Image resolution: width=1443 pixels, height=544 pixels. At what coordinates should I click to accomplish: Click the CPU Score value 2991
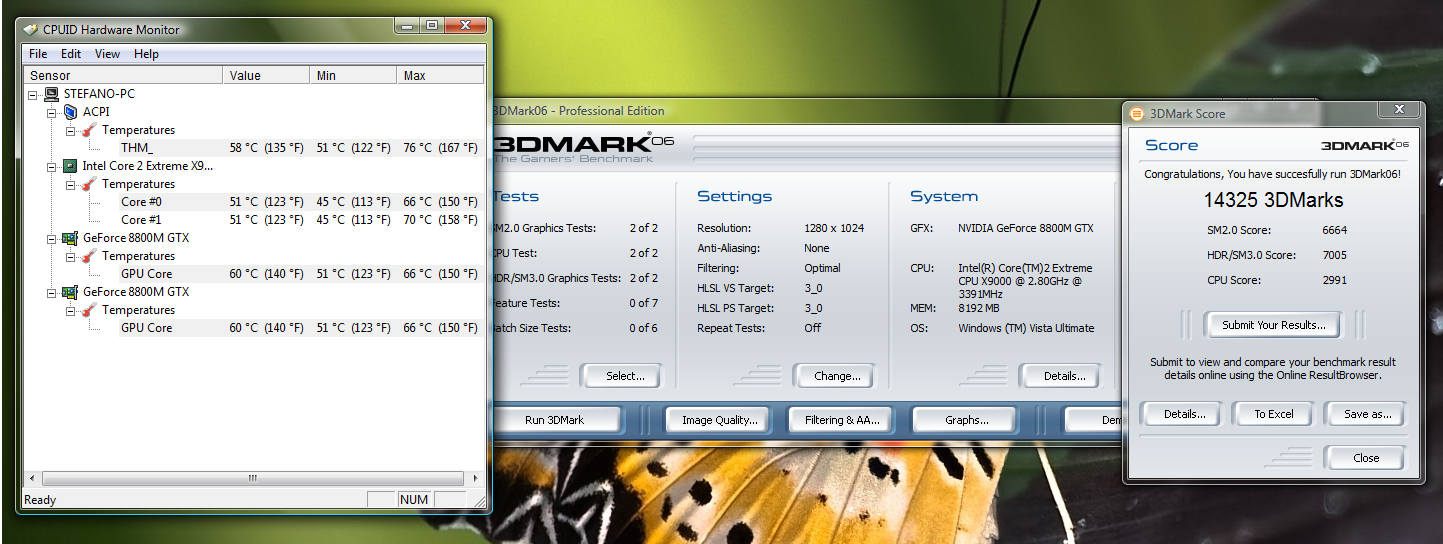(x=1334, y=280)
